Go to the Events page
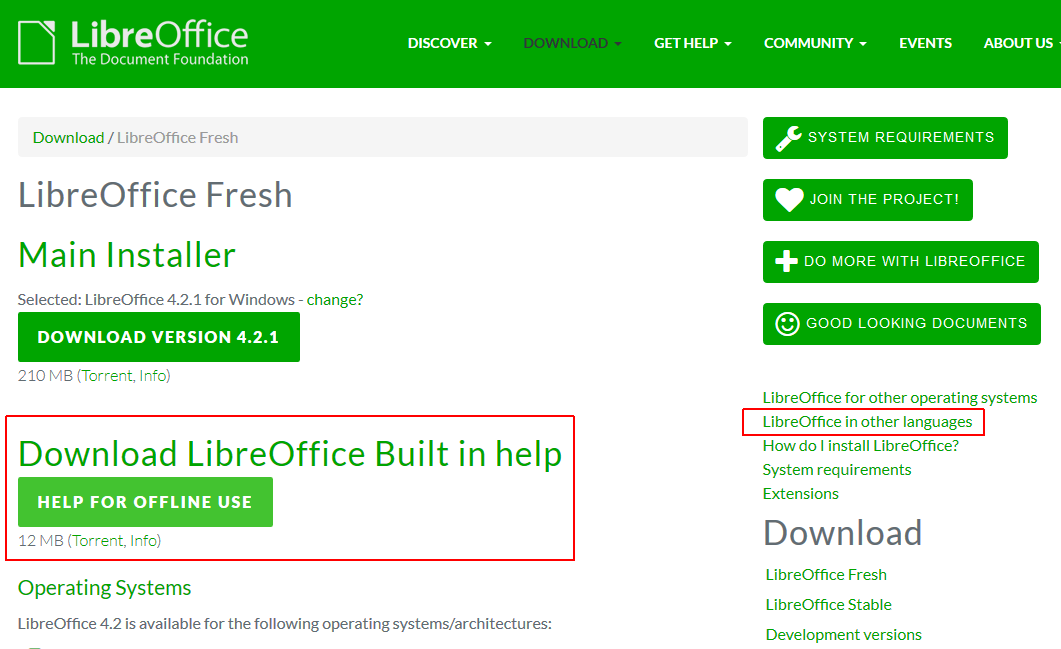This screenshot has height=649, width=1061. (925, 43)
